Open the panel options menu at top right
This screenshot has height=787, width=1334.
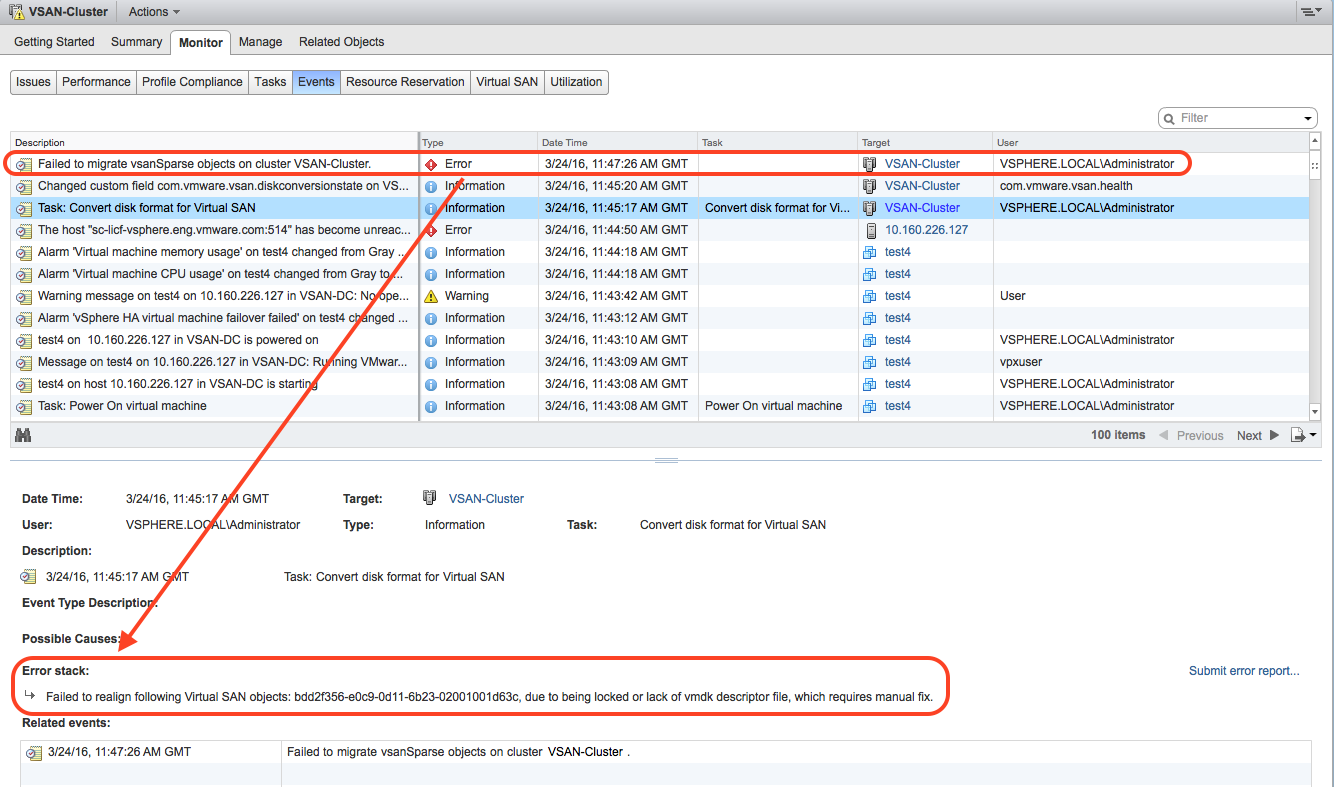(1310, 12)
